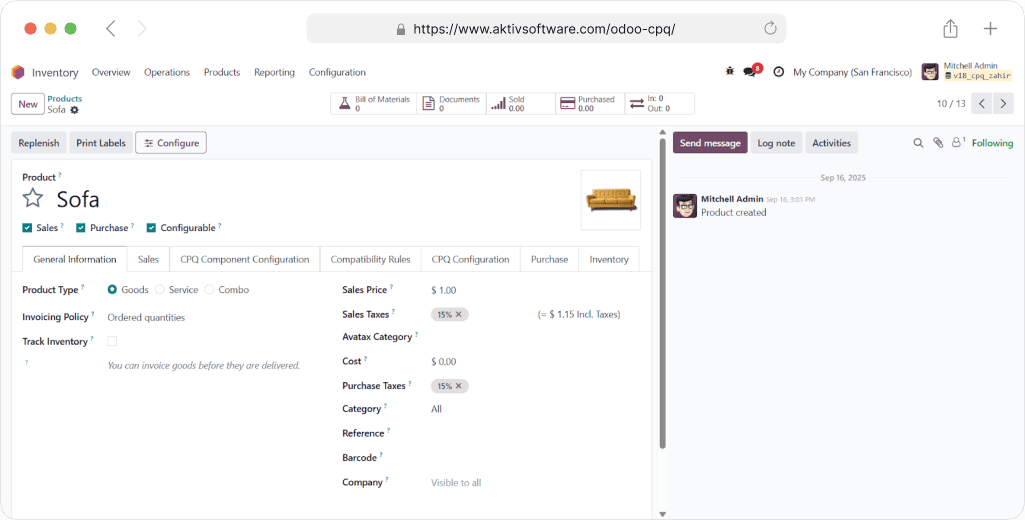Viewport: 1025px width, 520px height.
Task: Click the paperclip attachments icon
Action: click(938, 143)
